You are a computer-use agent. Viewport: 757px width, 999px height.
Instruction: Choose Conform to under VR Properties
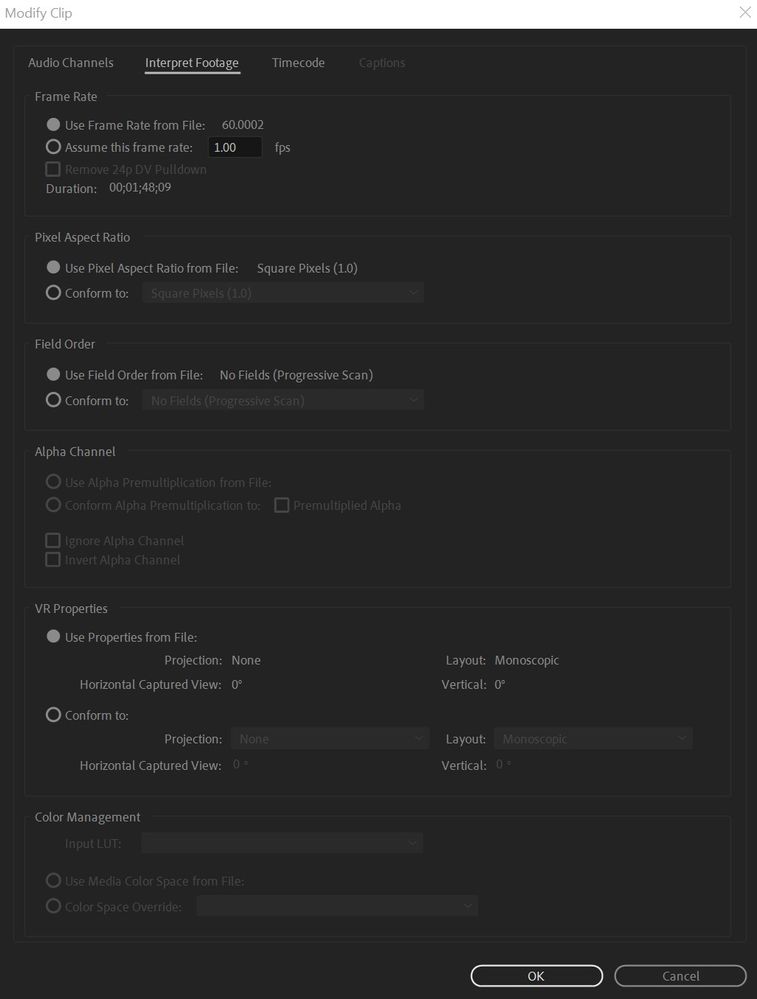pos(54,715)
